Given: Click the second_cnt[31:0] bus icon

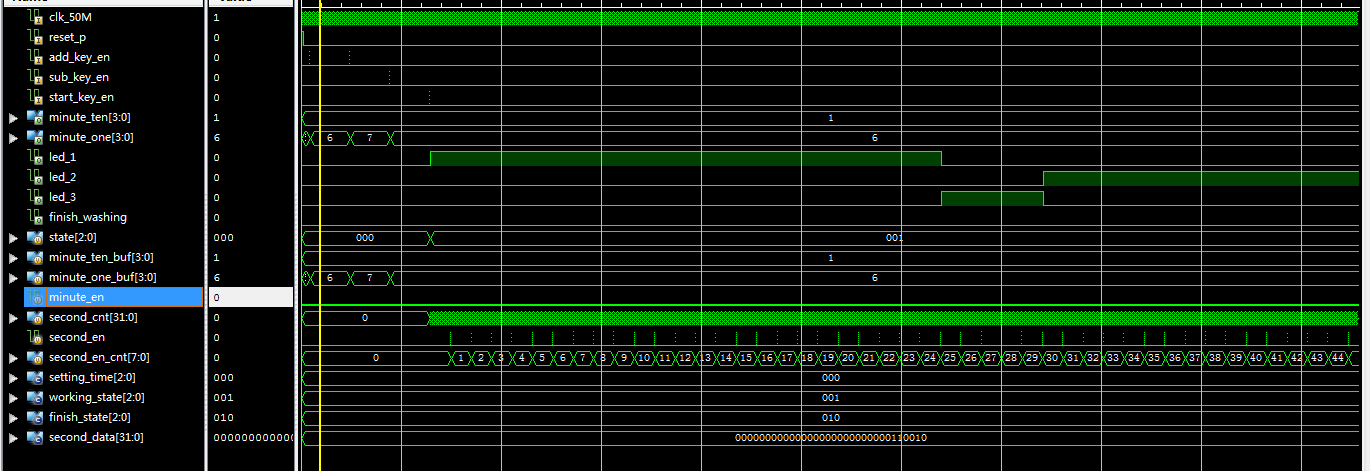Looking at the screenshot, I should pos(35,317).
